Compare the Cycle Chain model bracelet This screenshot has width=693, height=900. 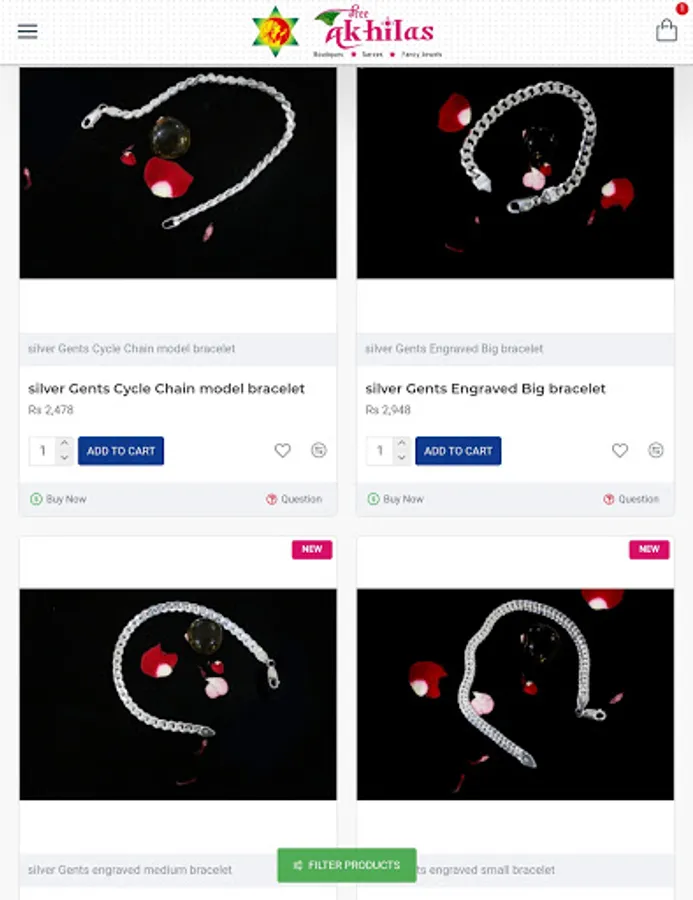tap(319, 451)
